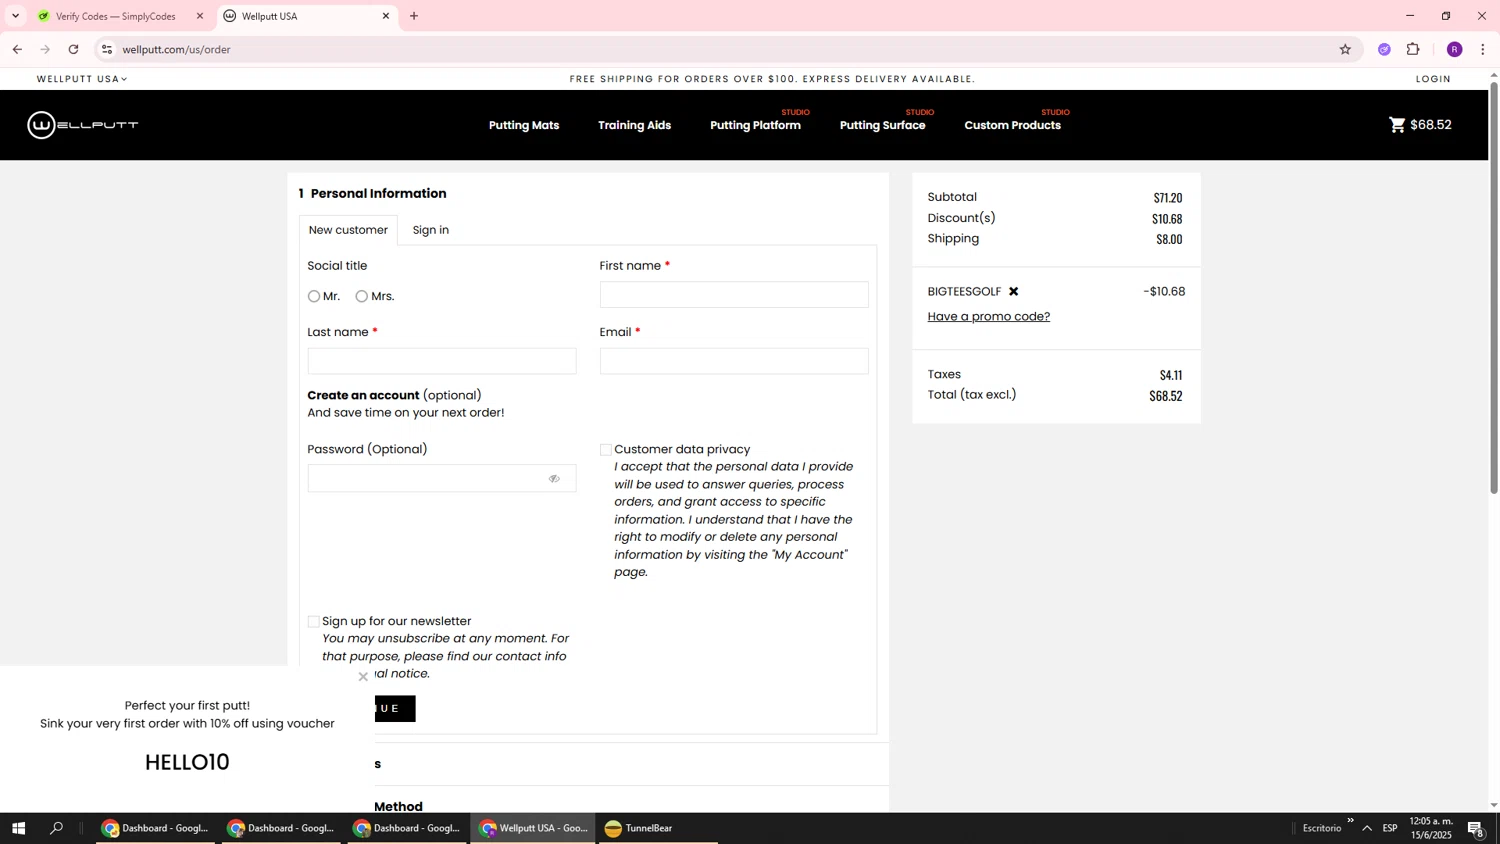The image size is (1500, 844).
Task: Open TunnelBear from taskbar
Action: click(656, 828)
